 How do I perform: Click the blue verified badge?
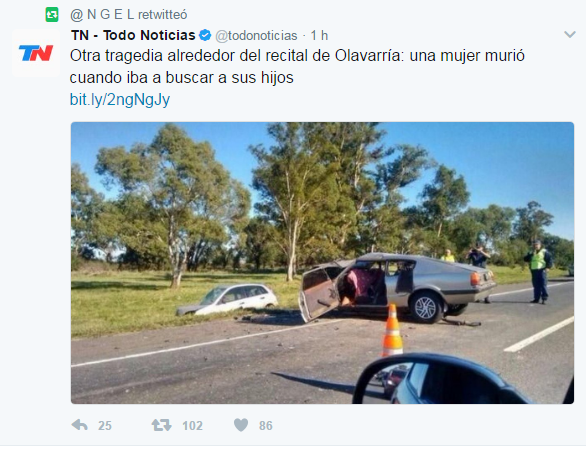pos(205,36)
